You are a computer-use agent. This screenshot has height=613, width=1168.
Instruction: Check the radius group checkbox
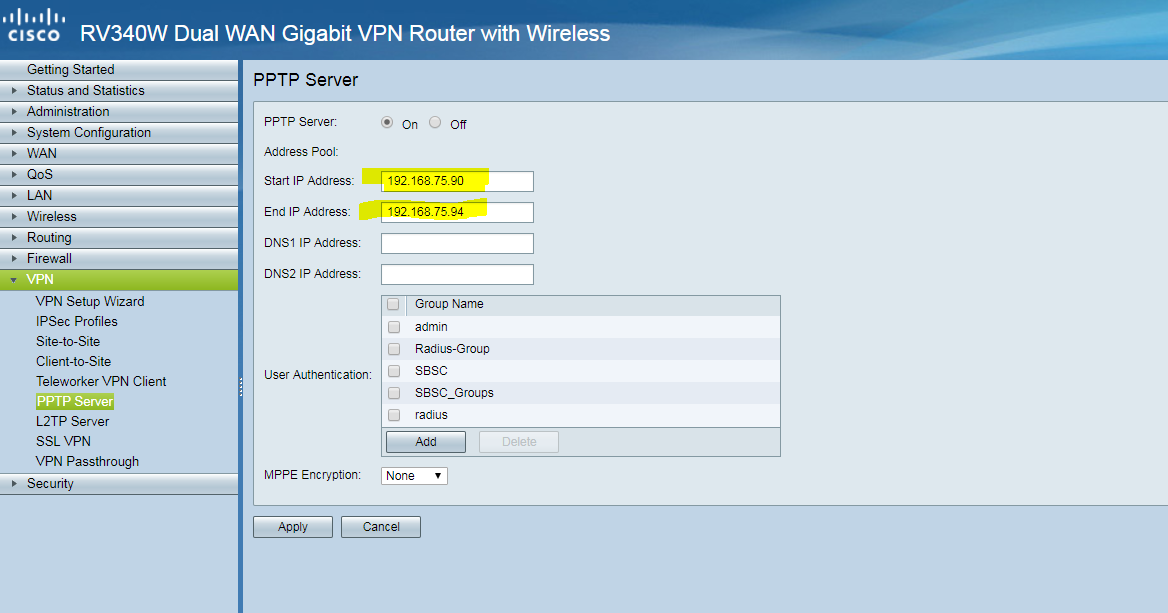(394, 415)
